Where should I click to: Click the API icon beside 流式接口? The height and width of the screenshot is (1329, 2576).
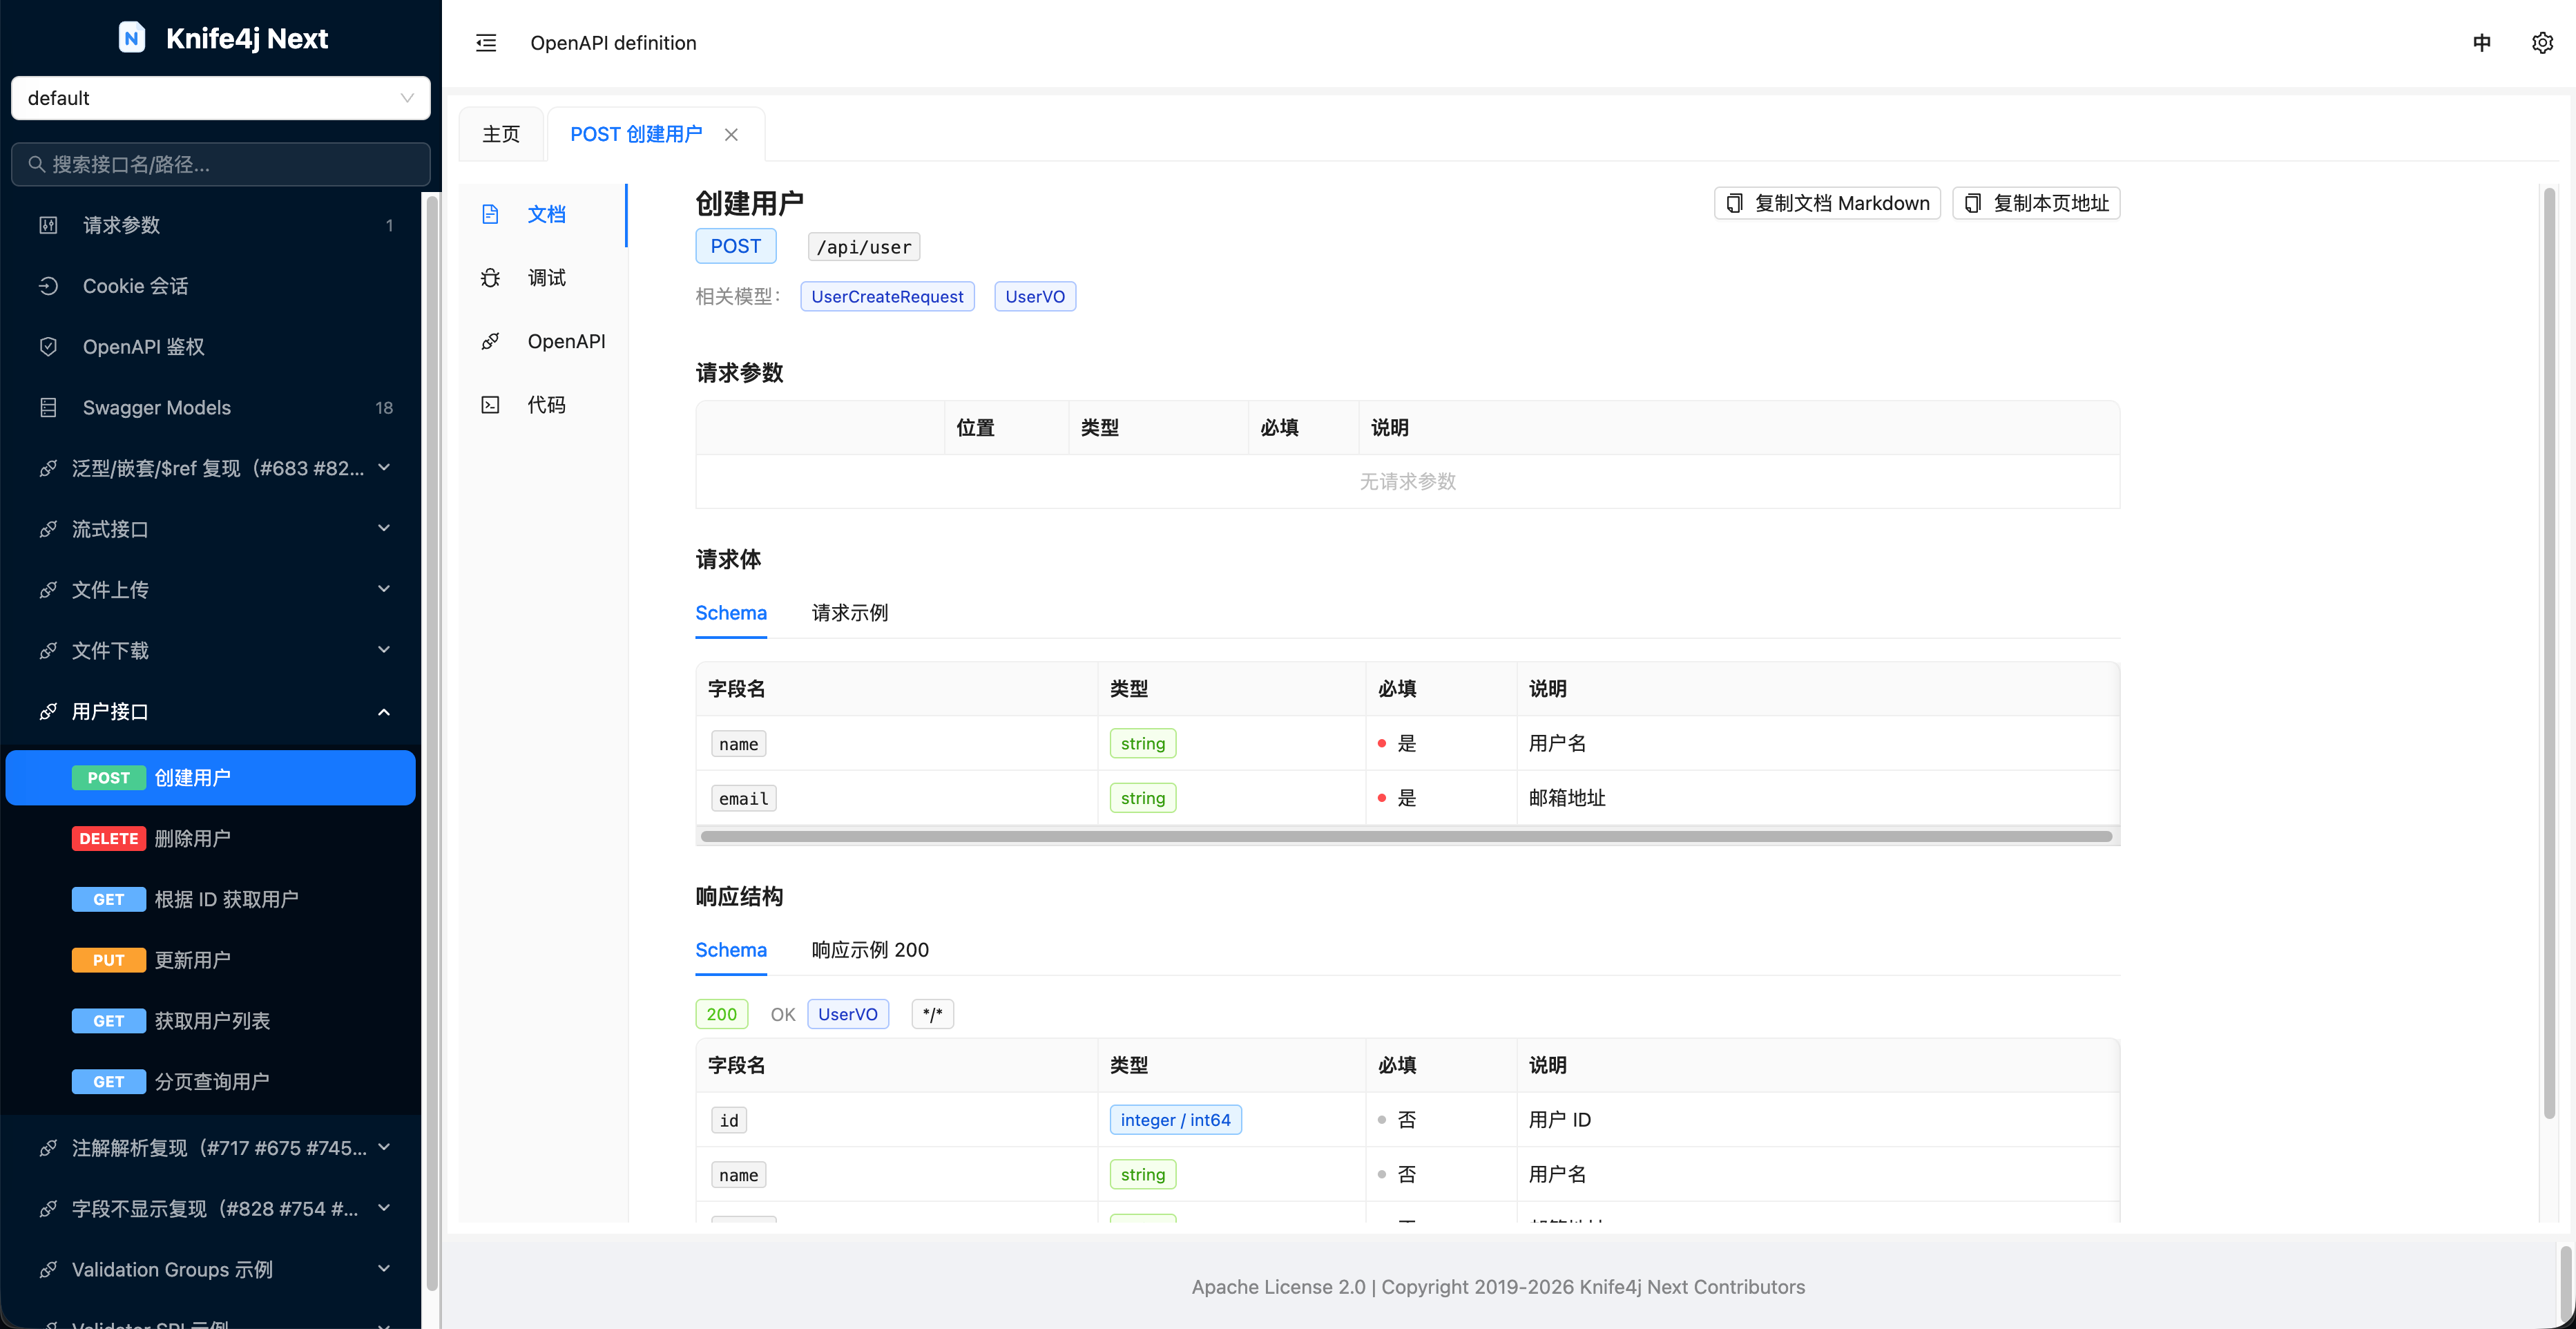[48, 529]
